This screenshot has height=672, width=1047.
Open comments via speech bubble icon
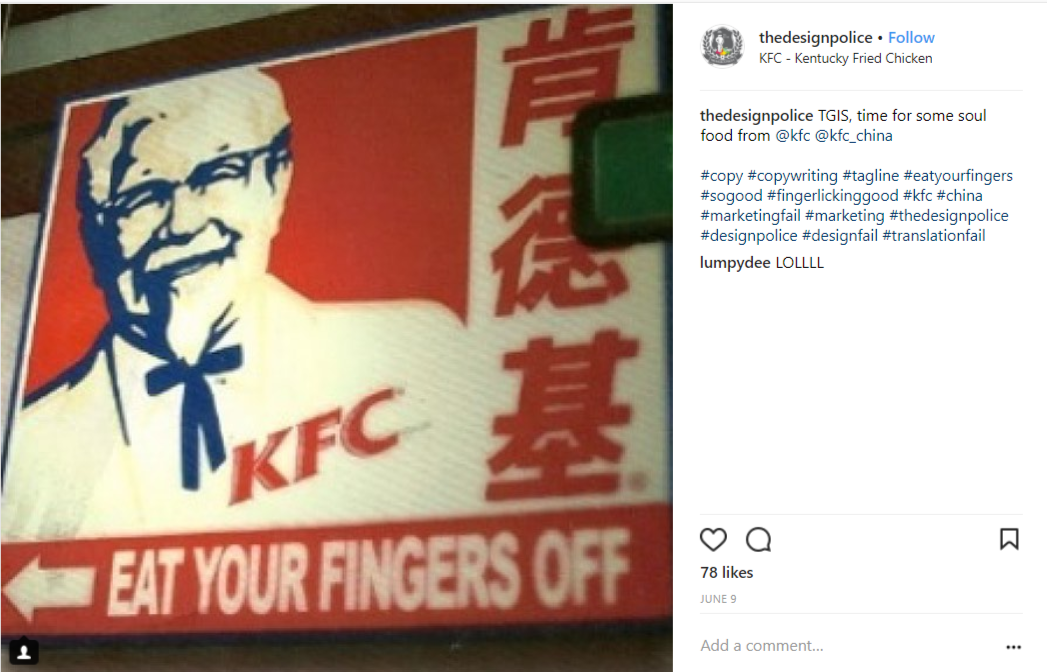tap(759, 539)
